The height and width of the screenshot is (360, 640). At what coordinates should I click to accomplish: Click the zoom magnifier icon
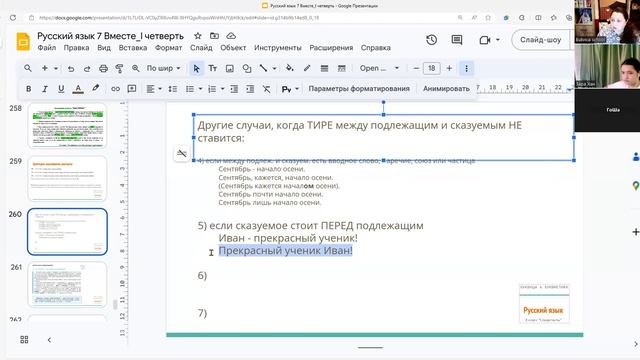coord(136,69)
